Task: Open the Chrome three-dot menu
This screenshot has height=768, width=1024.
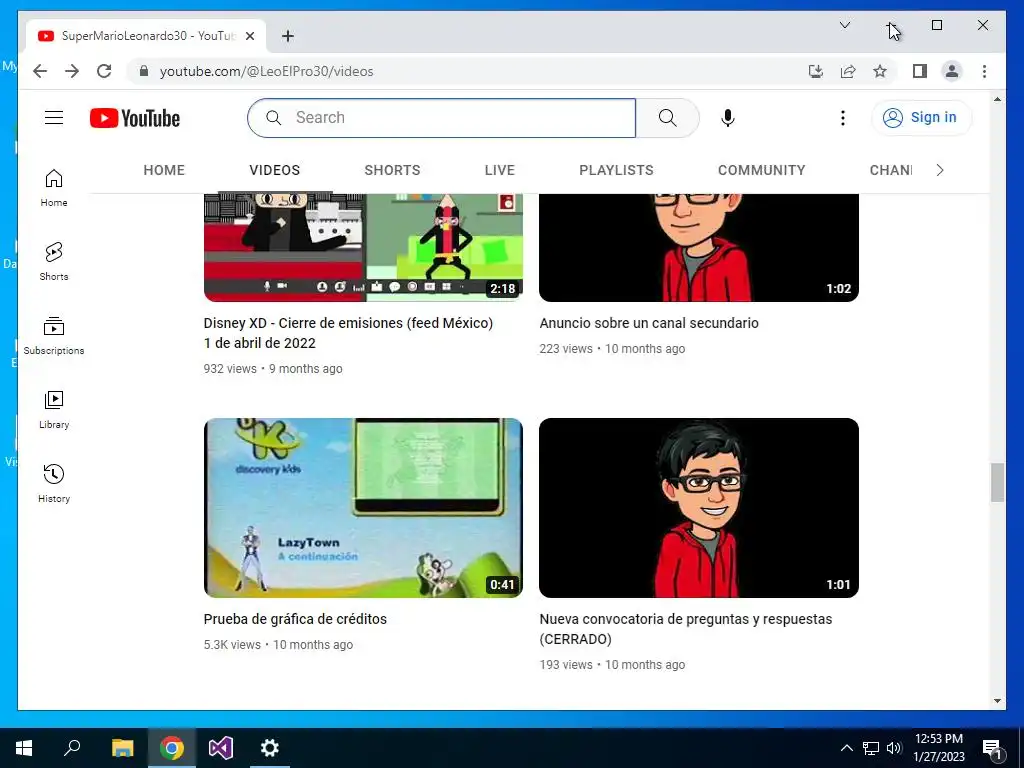Action: coord(984,71)
